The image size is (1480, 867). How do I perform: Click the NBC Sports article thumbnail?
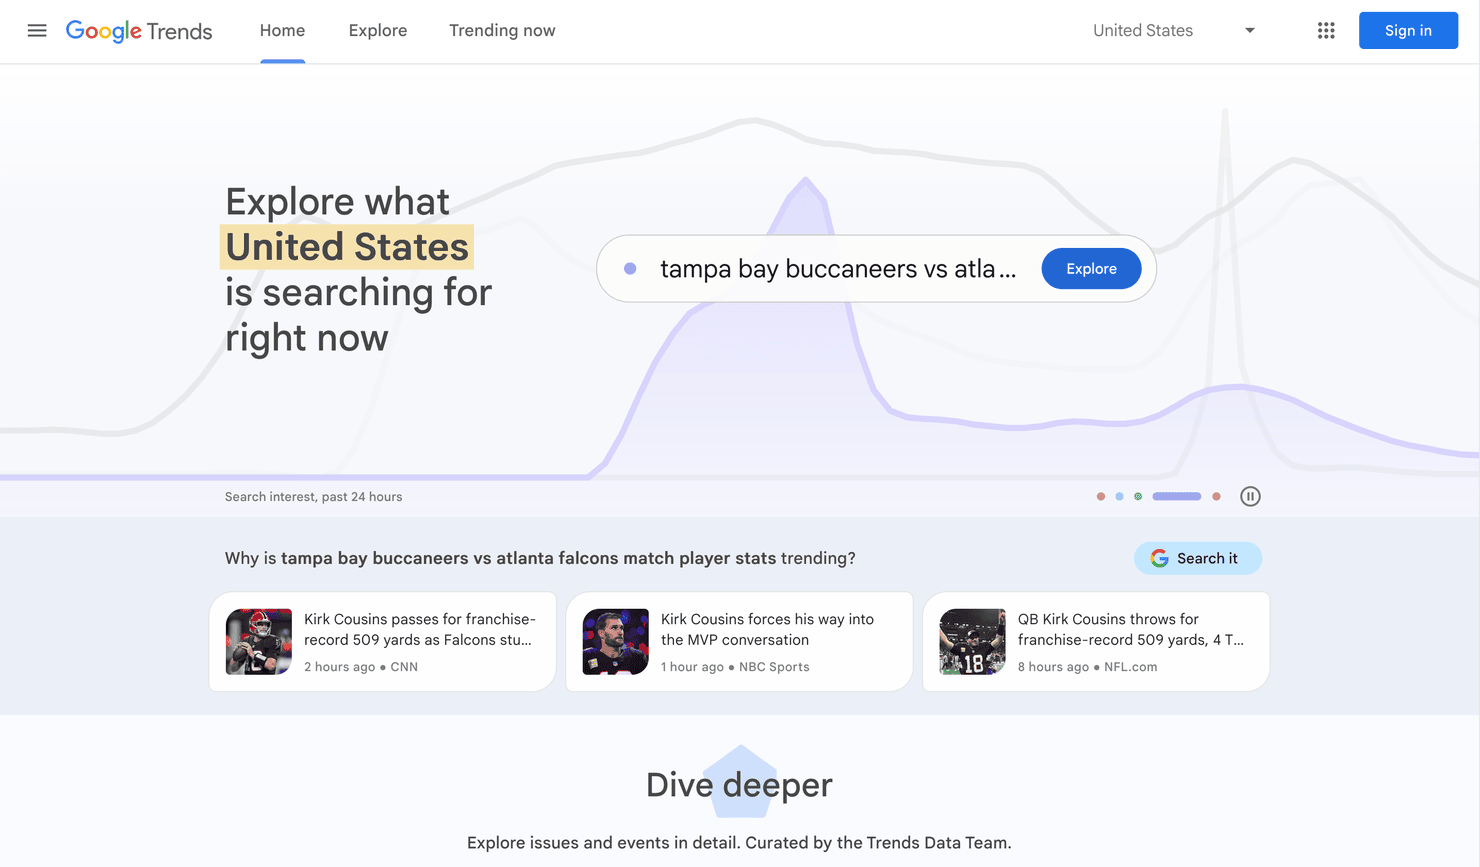(616, 642)
